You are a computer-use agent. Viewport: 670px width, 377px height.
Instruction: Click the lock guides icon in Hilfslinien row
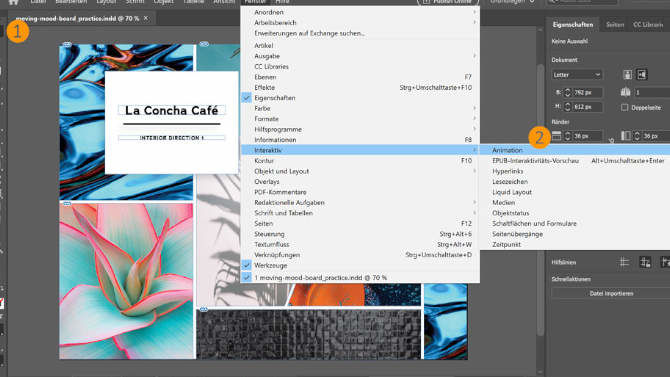(x=645, y=262)
